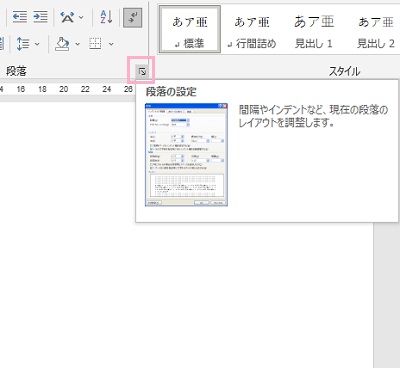Apply the 行間詰め style
The height and width of the screenshot is (368, 400).
pyautogui.click(x=252, y=30)
